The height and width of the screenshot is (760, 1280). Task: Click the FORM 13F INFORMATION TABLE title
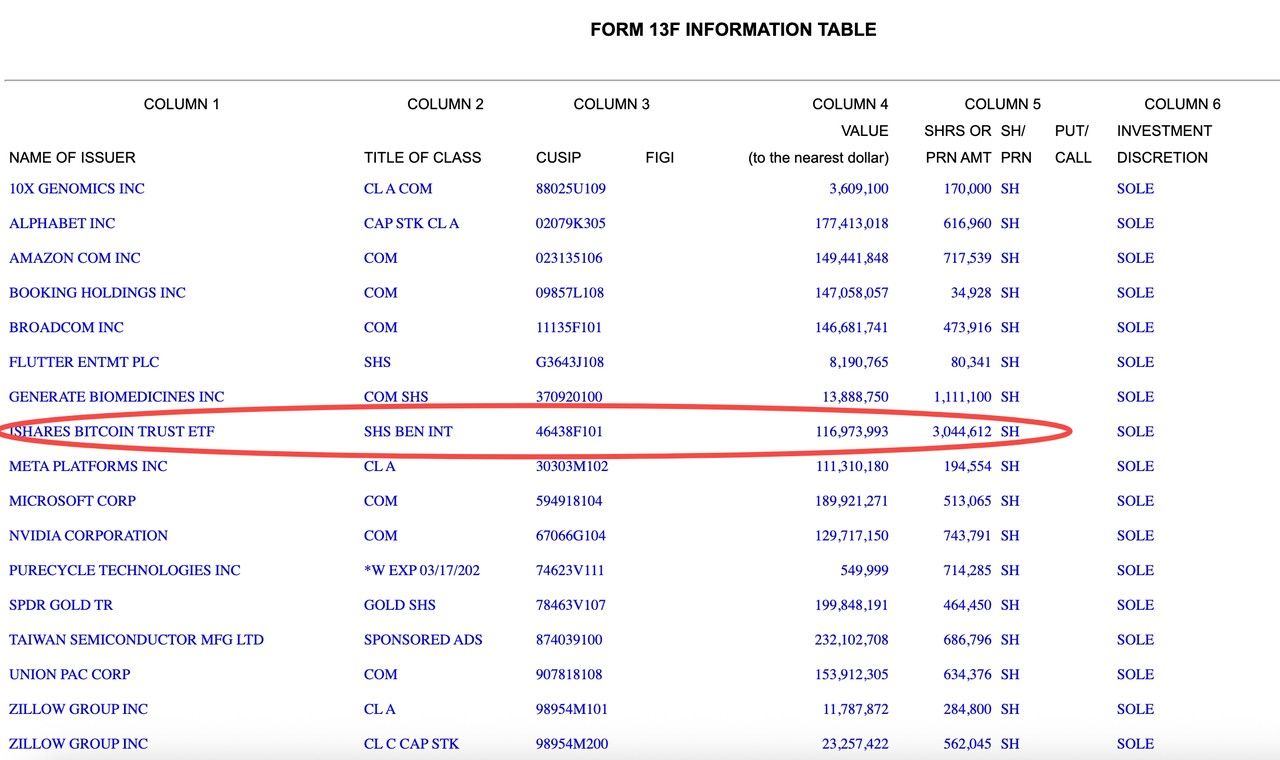(x=733, y=30)
